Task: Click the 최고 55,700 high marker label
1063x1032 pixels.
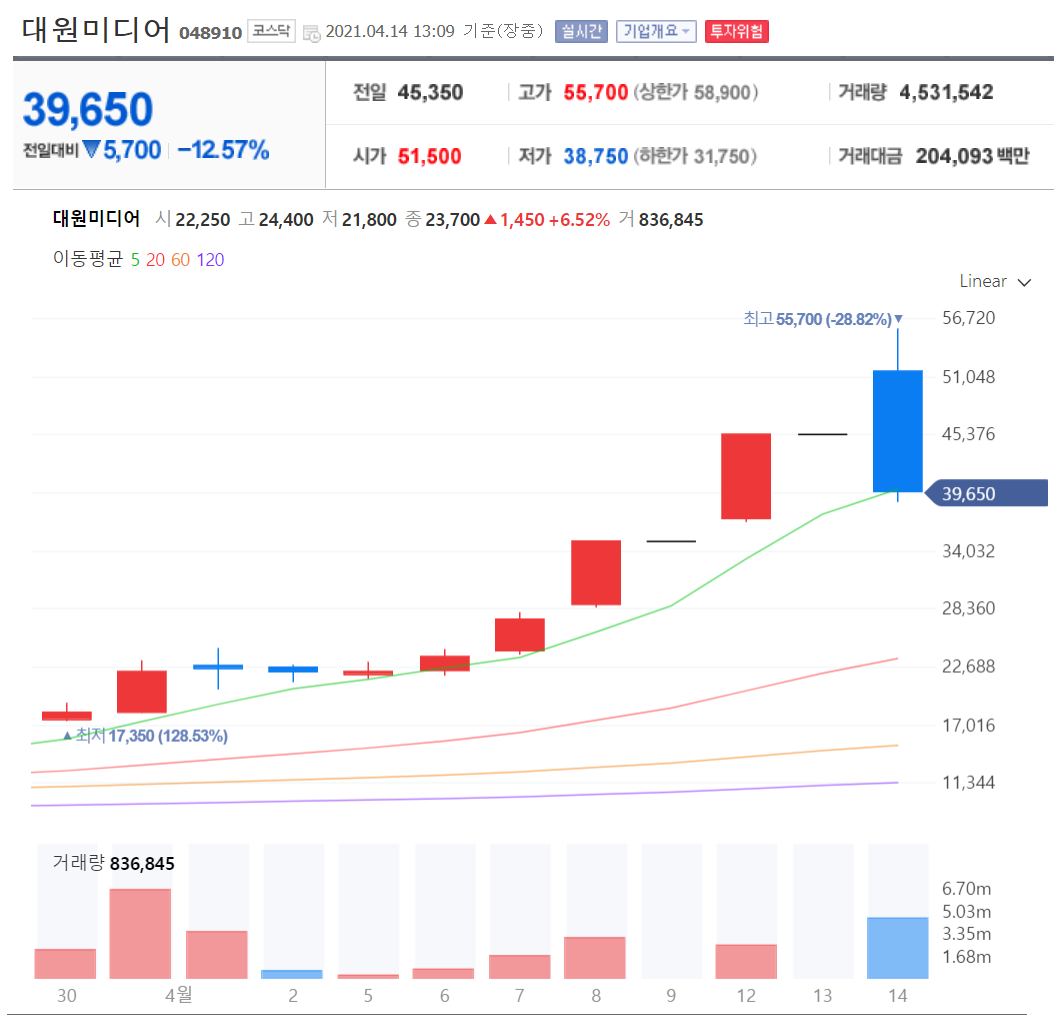Action: [x=823, y=319]
